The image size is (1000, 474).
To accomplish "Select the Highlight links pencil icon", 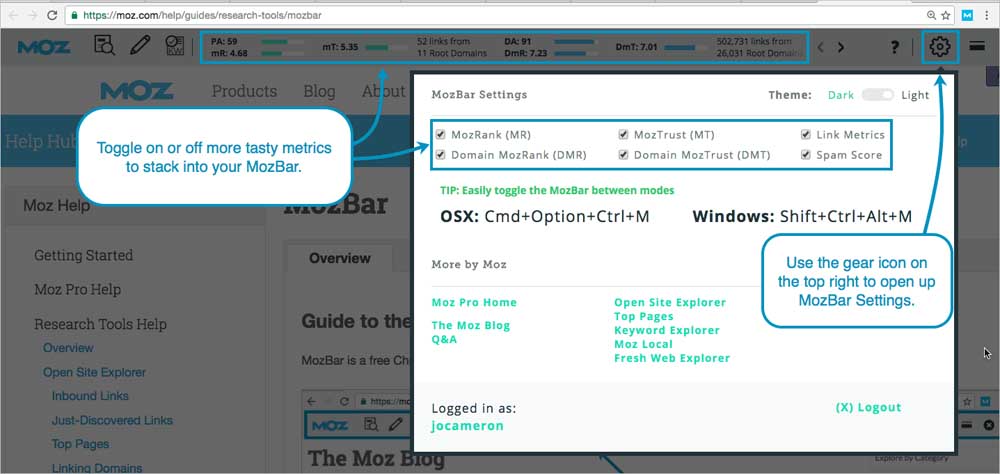I will pyautogui.click(x=140, y=47).
